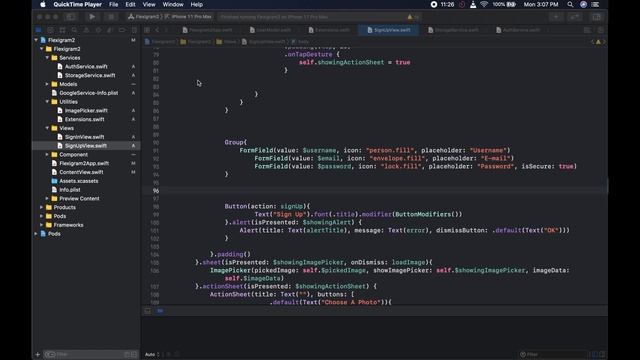Open the breakpoint navigator icon
The height and width of the screenshot is (360, 640).
point(122,30)
